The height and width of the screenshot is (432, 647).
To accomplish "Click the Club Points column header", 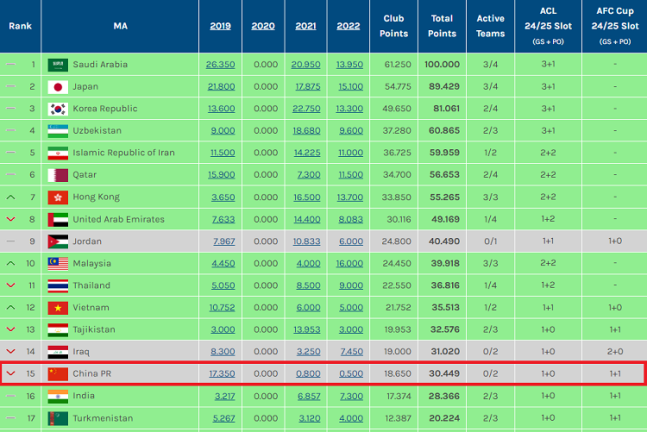I will pyautogui.click(x=394, y=26).
